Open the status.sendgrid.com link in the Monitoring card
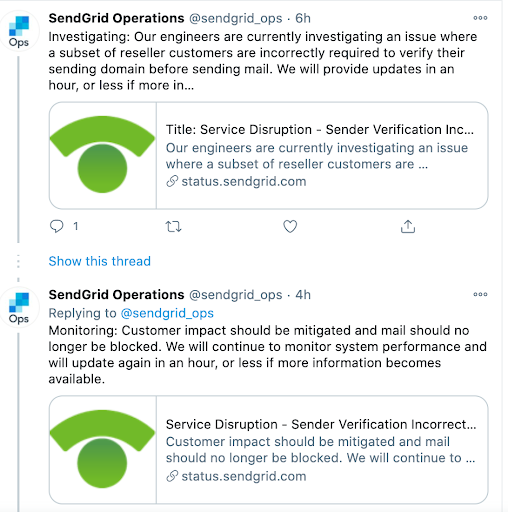Image resolution: width=508 pixels, height=512 pixels. 236,476
